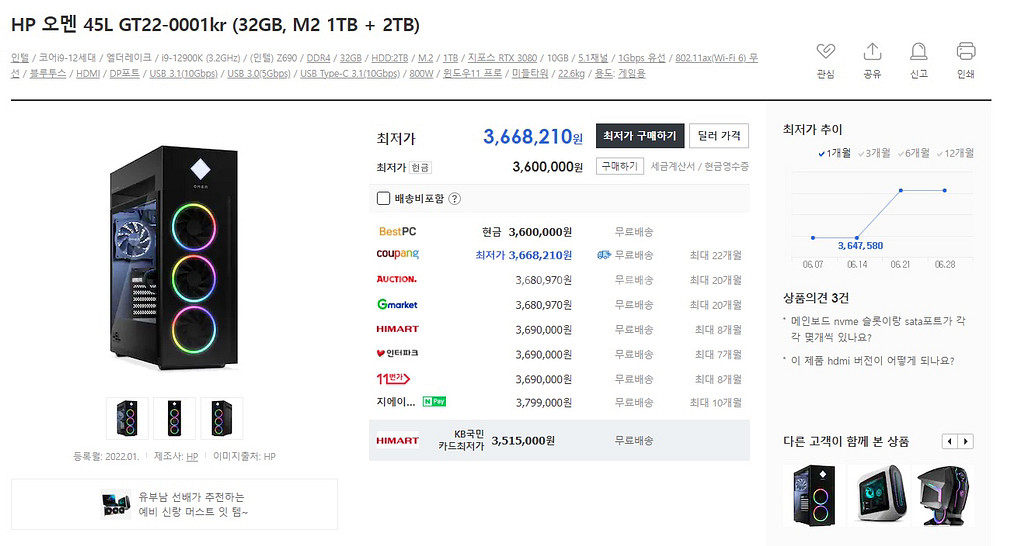Click the BestPC seller logo
1024x546 pixels.
coord(397,231)
